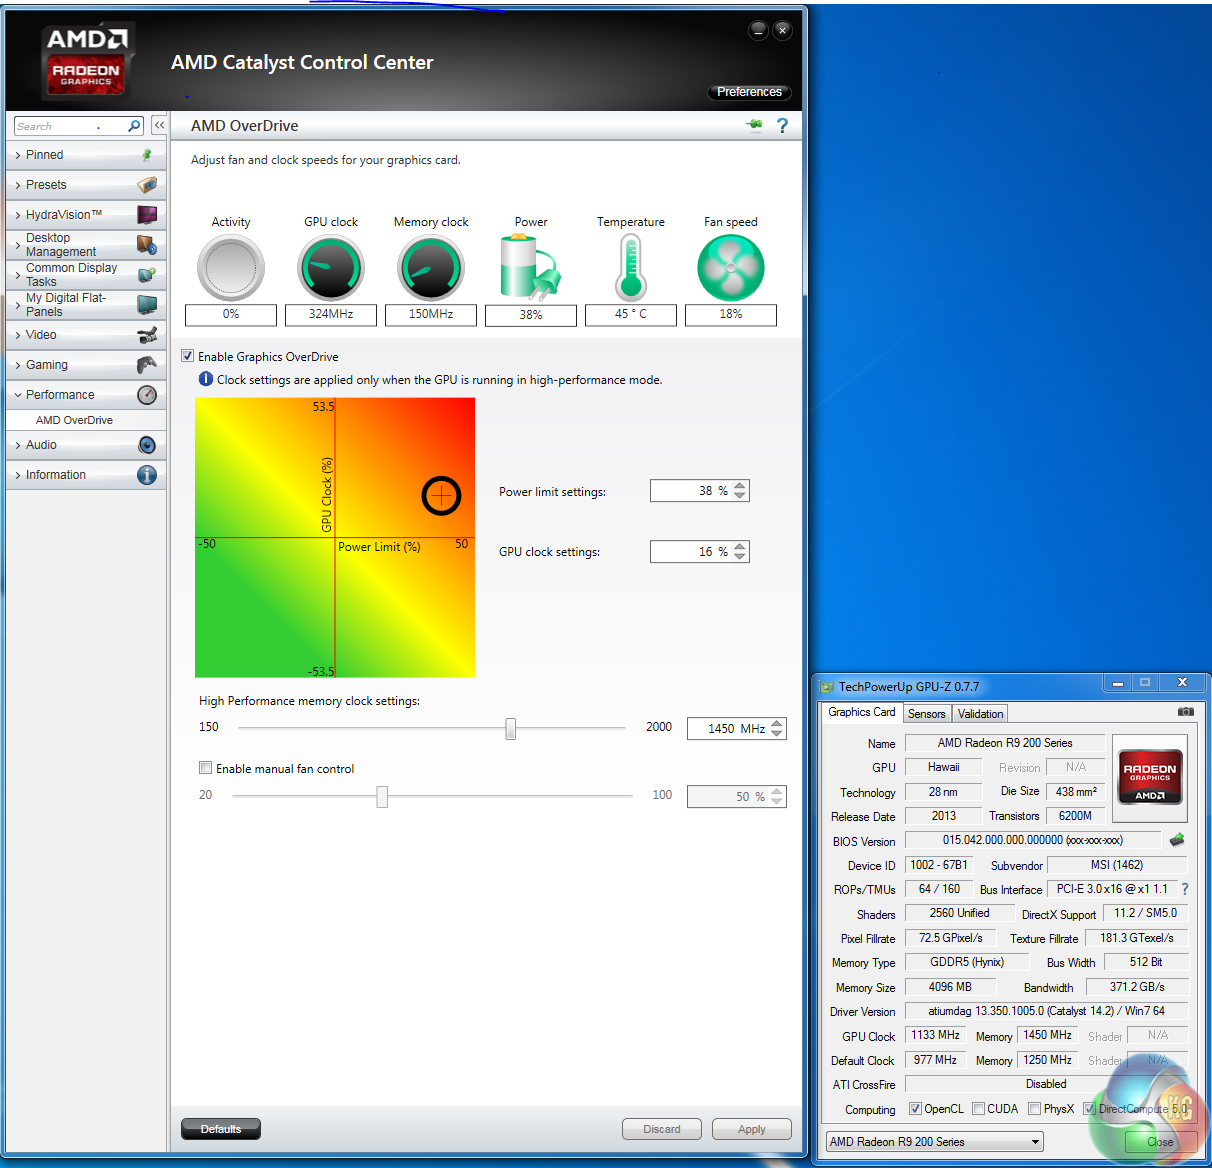1212x1168 pixels.
Task: Click the fan speed 50% field
Action: tap(728, 797)
